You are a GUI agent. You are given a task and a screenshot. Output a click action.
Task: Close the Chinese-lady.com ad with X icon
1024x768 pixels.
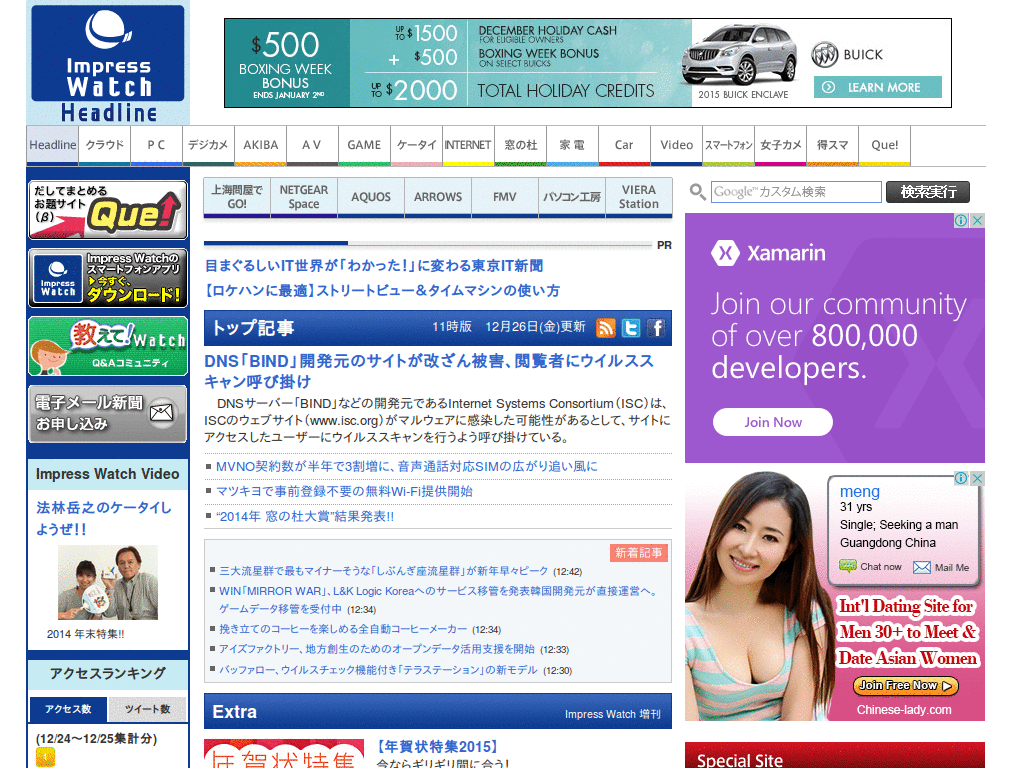[x=977, y=479]
